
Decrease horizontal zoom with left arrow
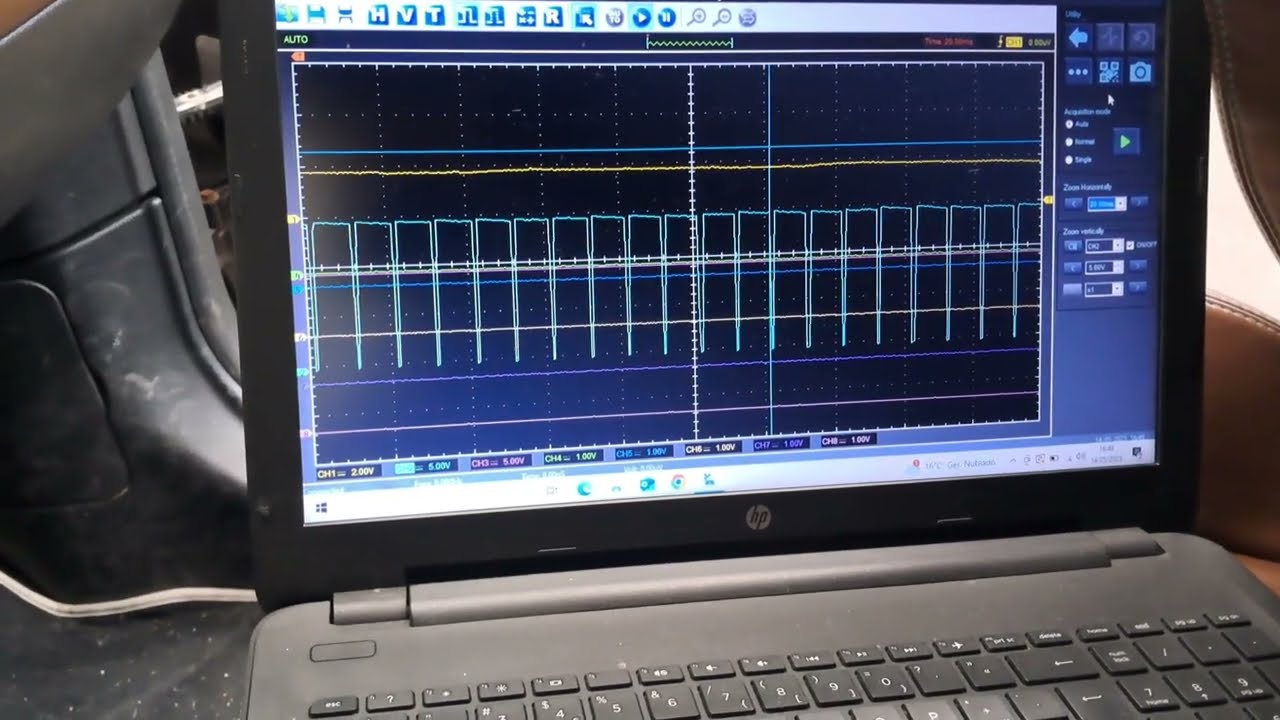pos(1074,203)
